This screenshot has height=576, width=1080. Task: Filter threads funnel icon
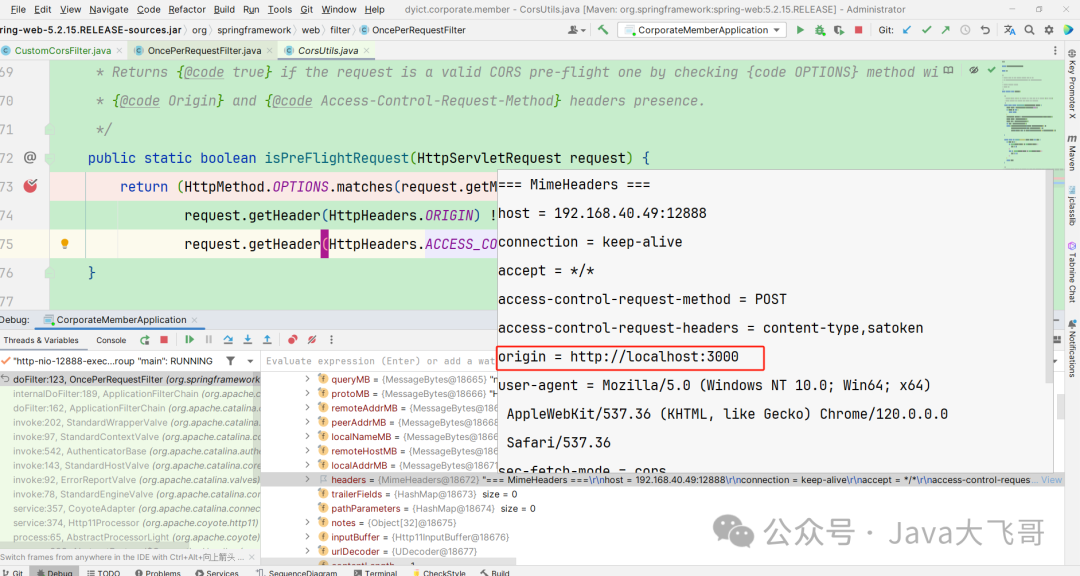coord(231,361)
